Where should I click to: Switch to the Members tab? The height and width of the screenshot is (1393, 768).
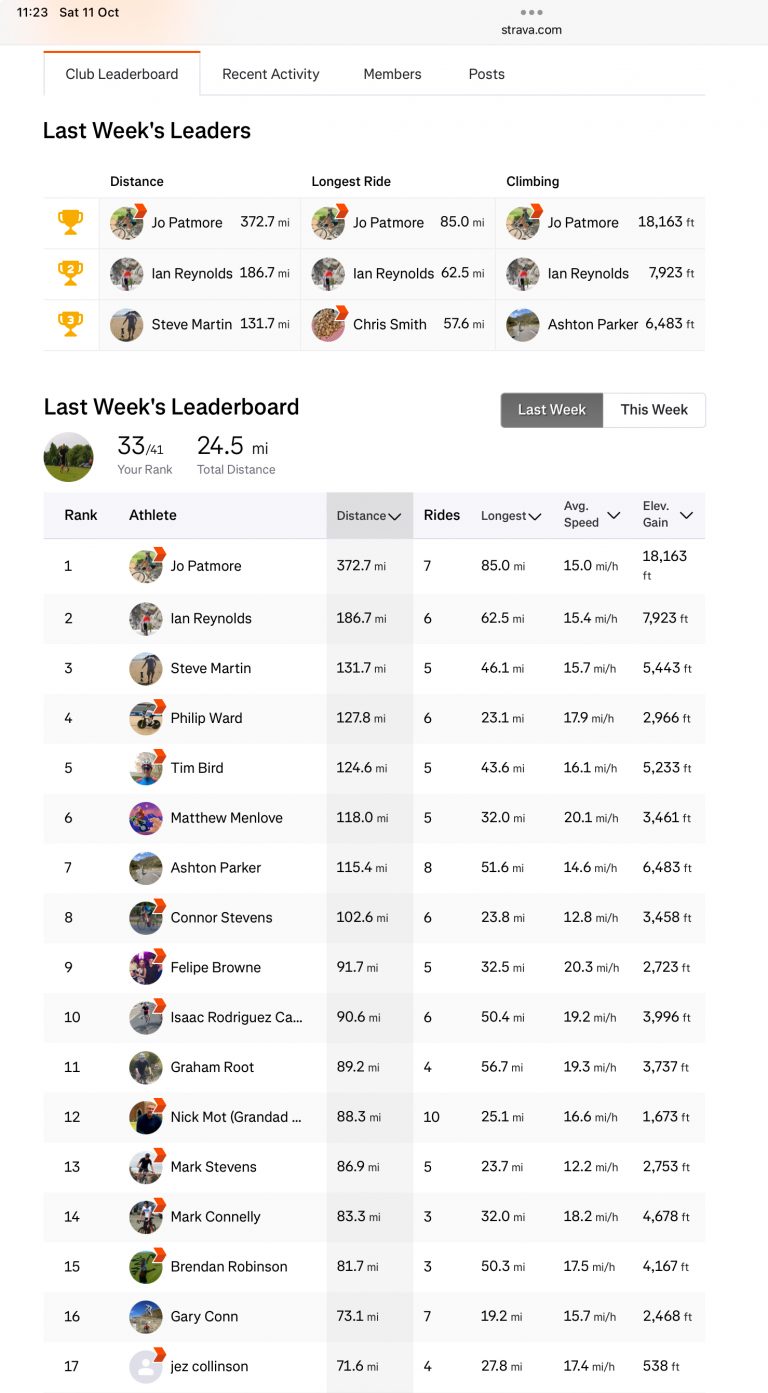392,74
